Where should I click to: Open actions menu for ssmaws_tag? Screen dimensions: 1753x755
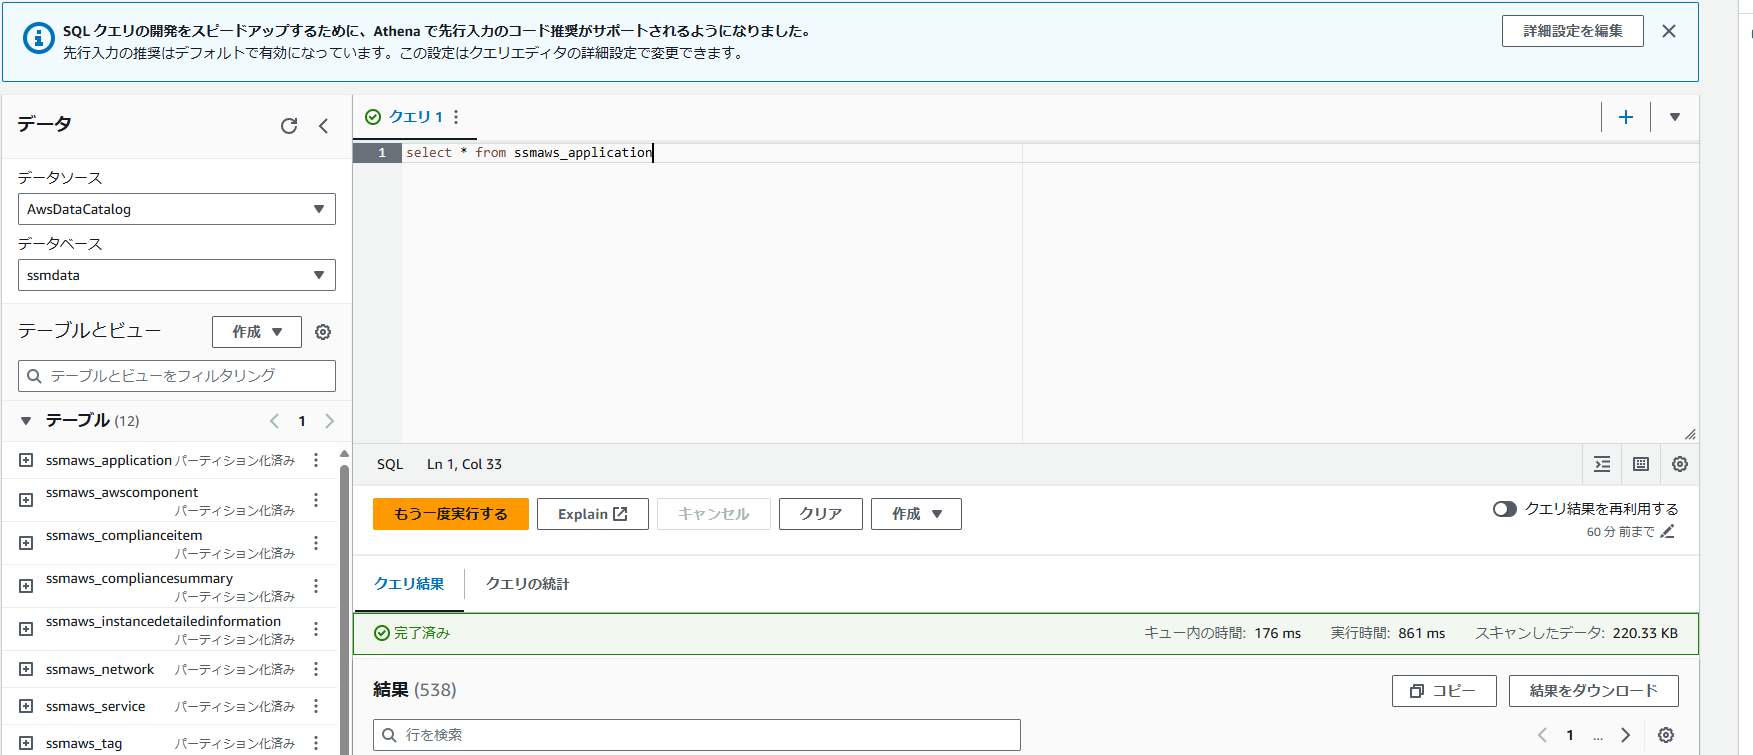click(316, 743)
